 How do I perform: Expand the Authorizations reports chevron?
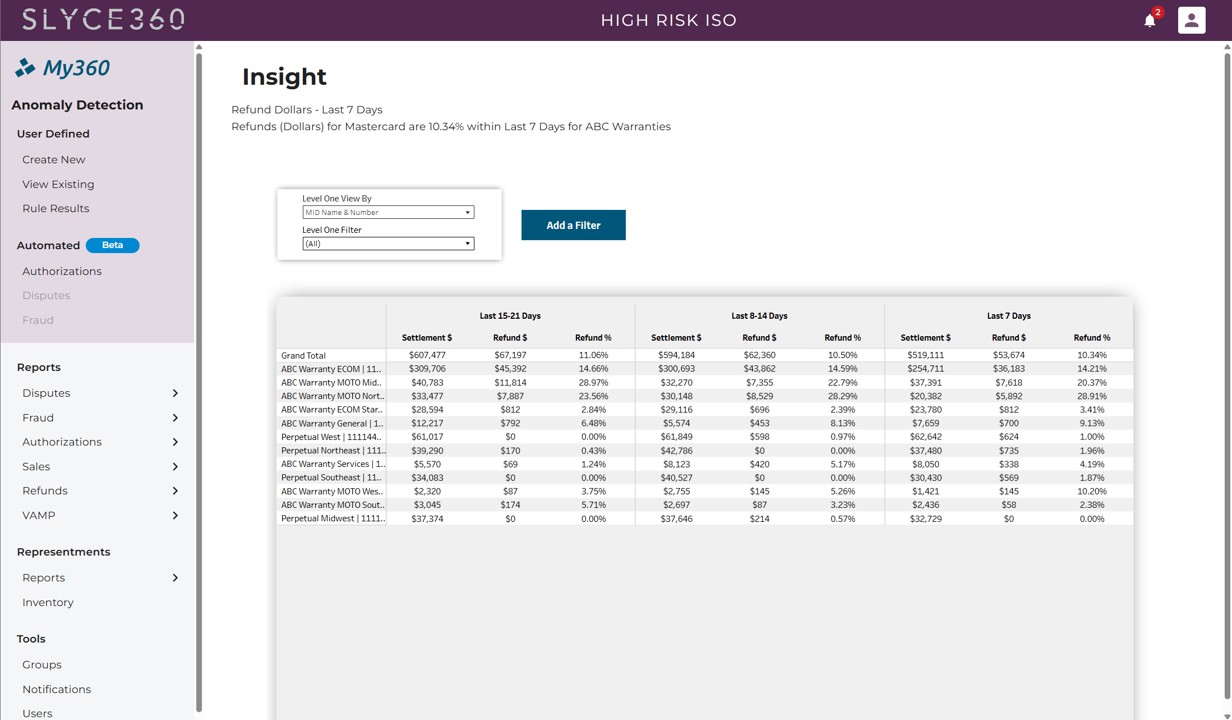(x=175, y=442)
